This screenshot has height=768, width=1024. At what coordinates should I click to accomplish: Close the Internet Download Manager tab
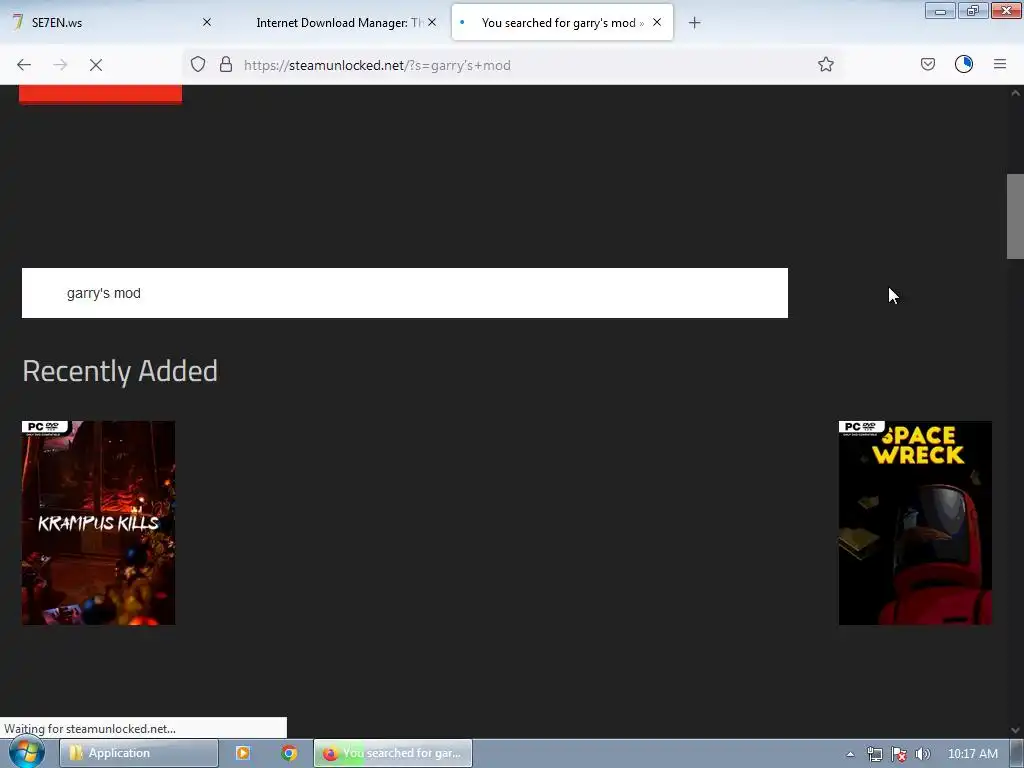[432, 22]
